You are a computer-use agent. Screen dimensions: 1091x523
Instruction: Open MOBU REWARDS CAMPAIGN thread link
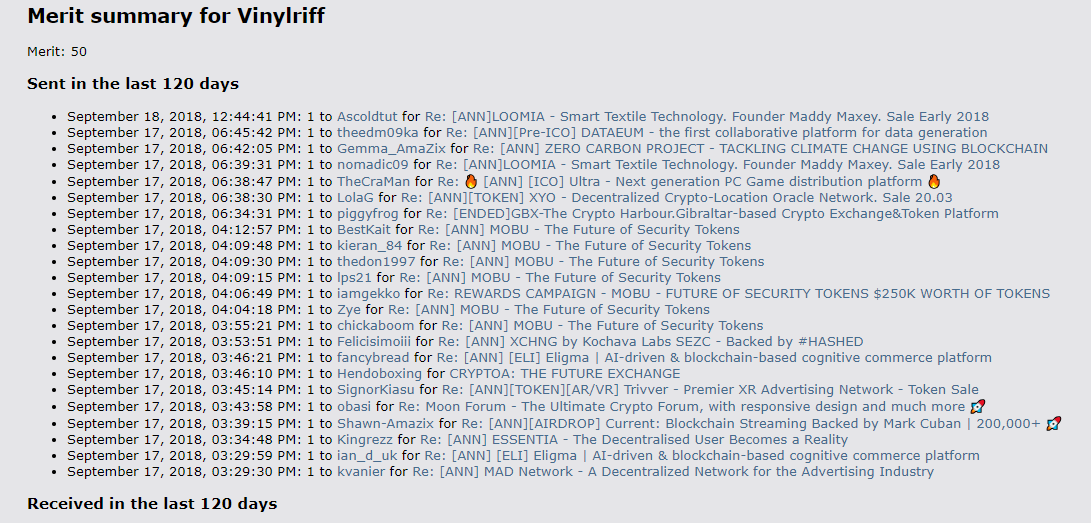[x=739, y=293]
